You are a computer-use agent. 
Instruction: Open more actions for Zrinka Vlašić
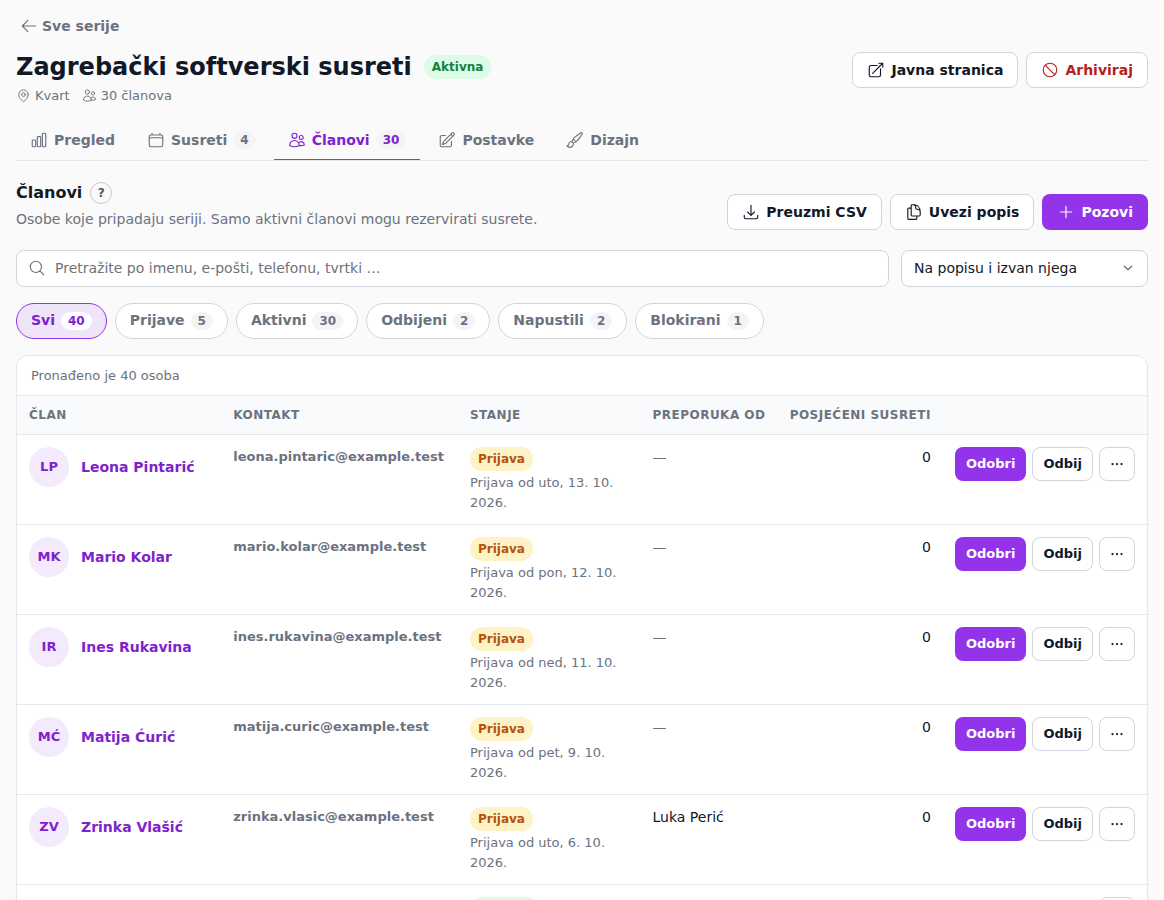click(1116, 824)
